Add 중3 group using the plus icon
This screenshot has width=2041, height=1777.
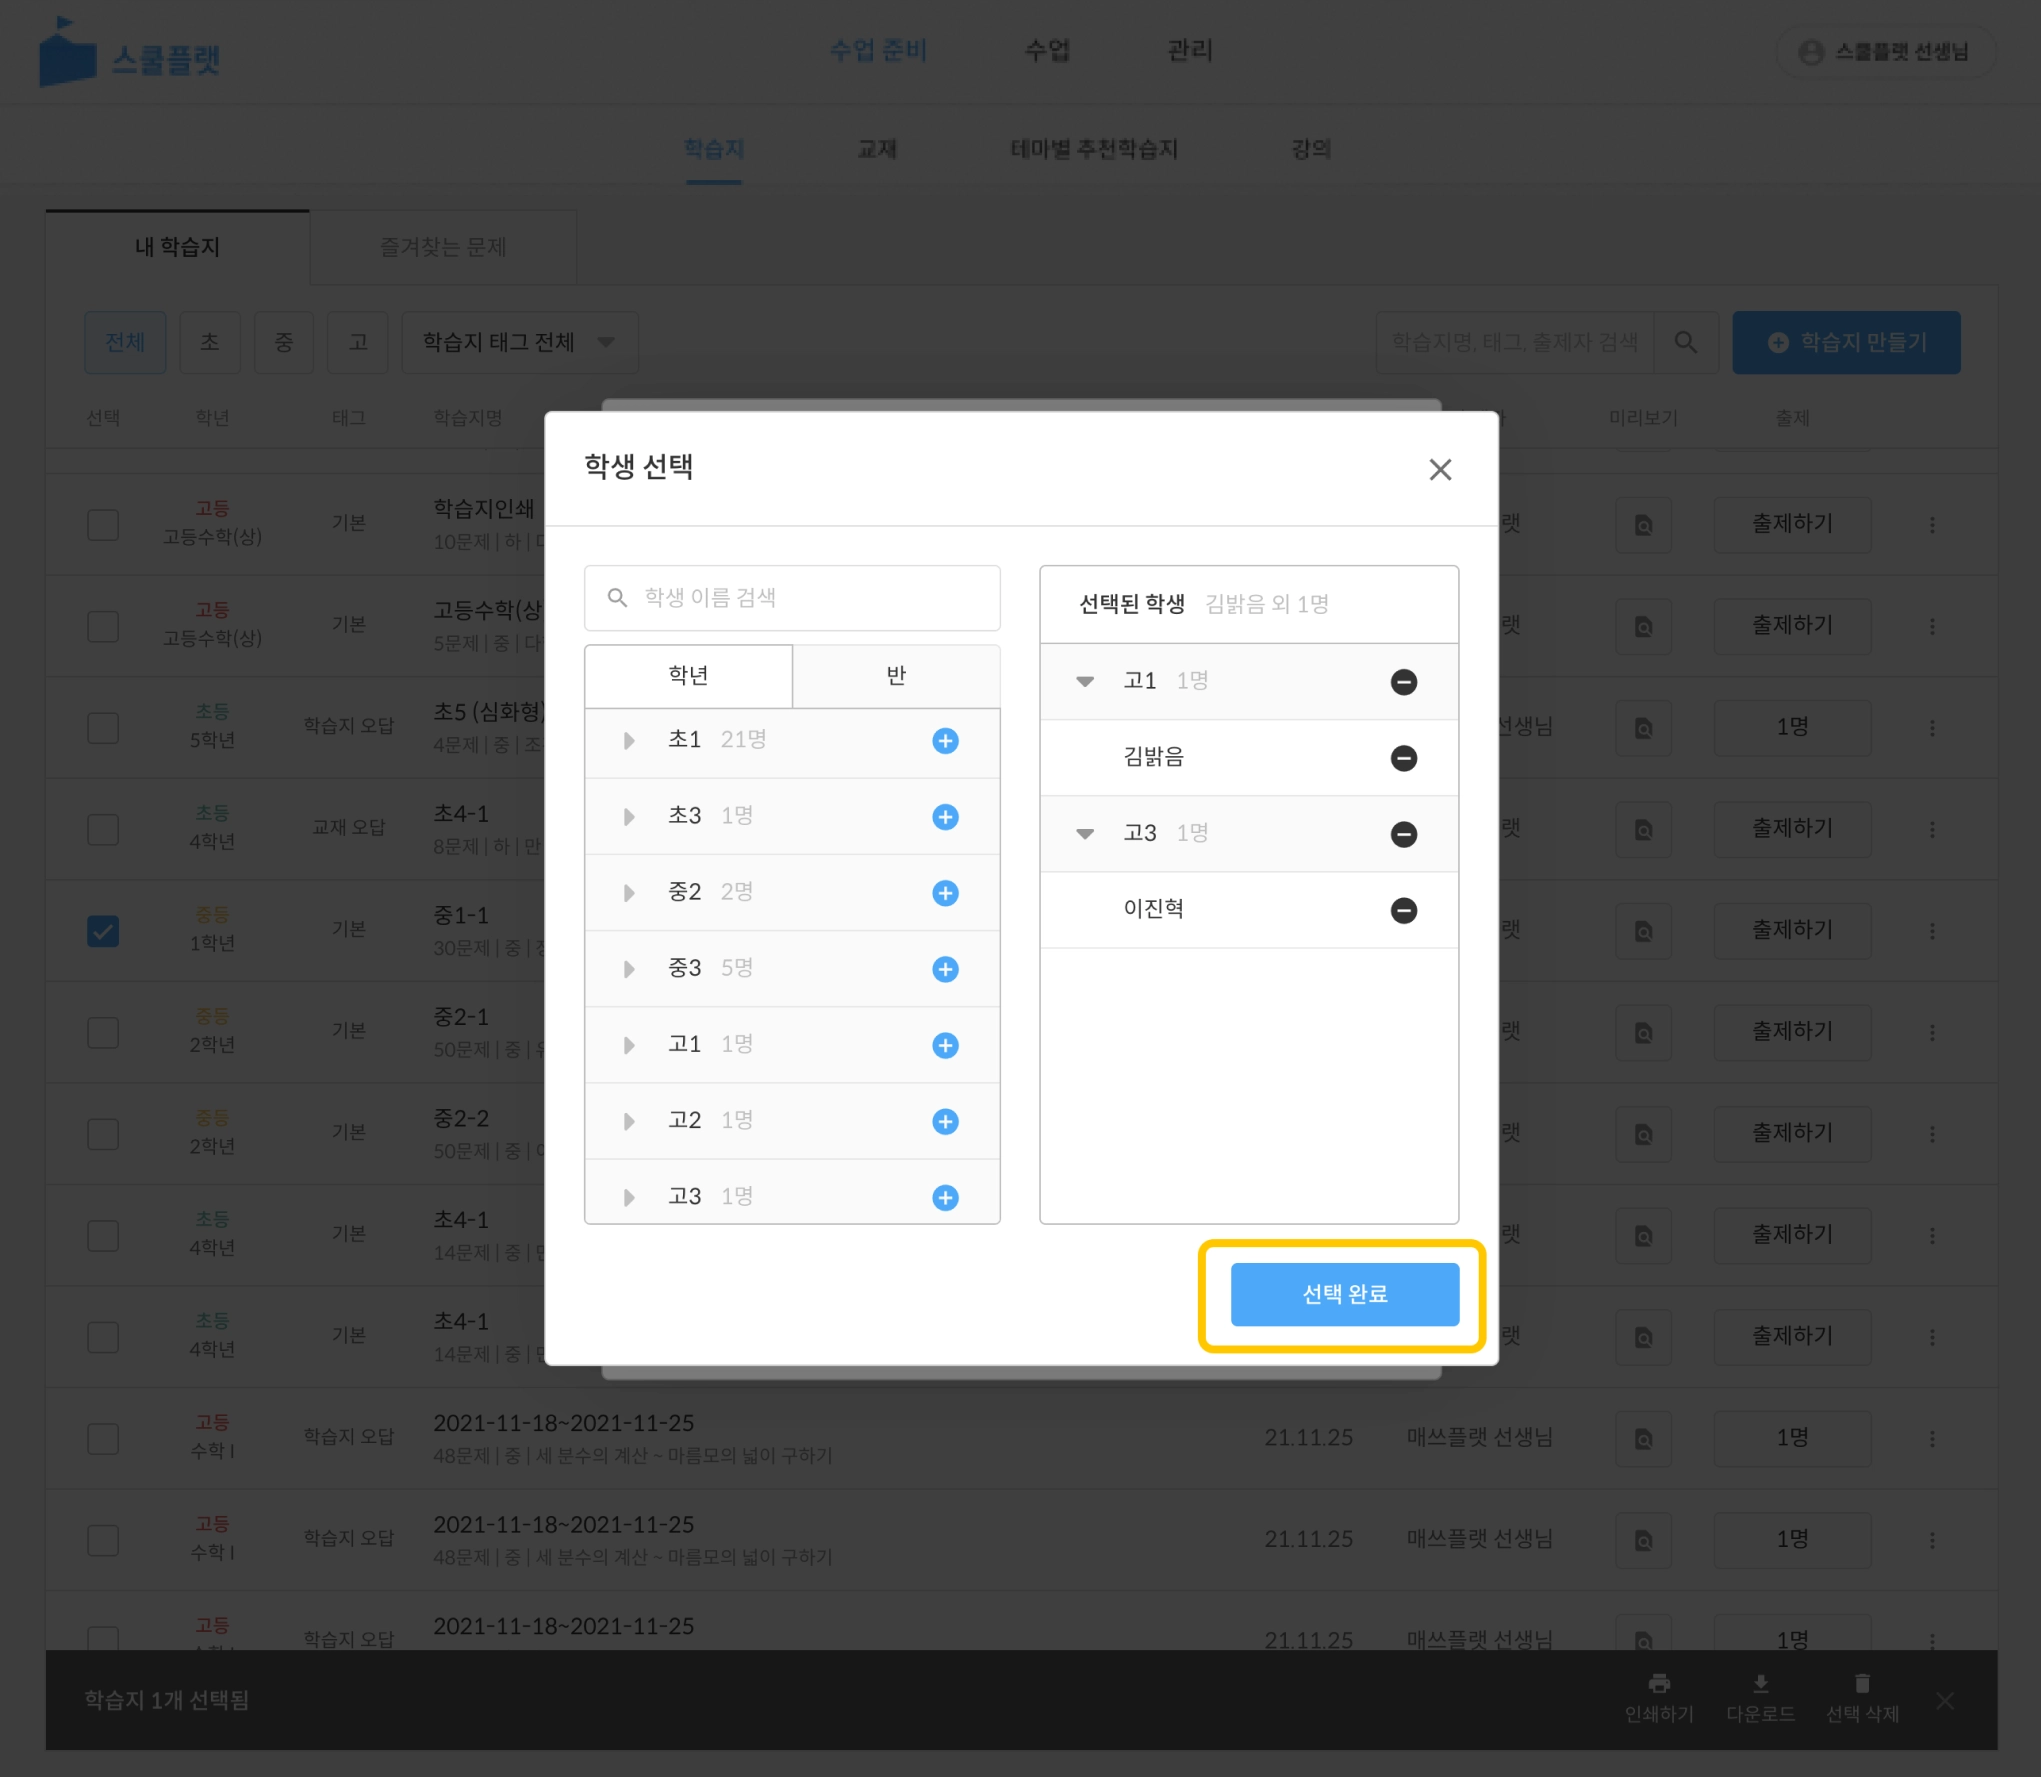945,969
